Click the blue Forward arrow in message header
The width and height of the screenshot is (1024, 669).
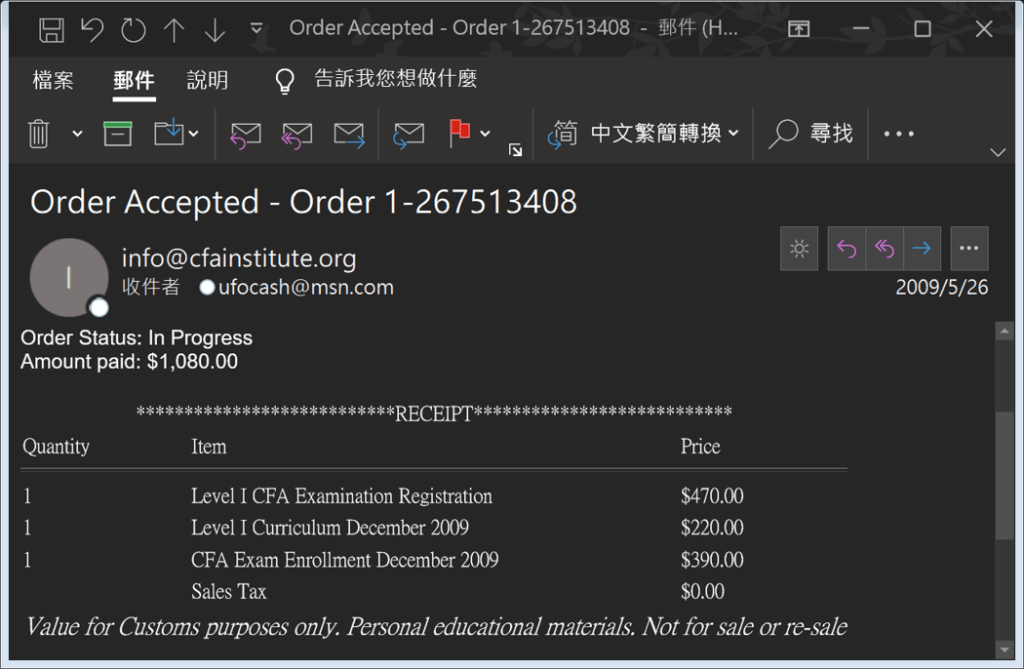pos(922,249)
